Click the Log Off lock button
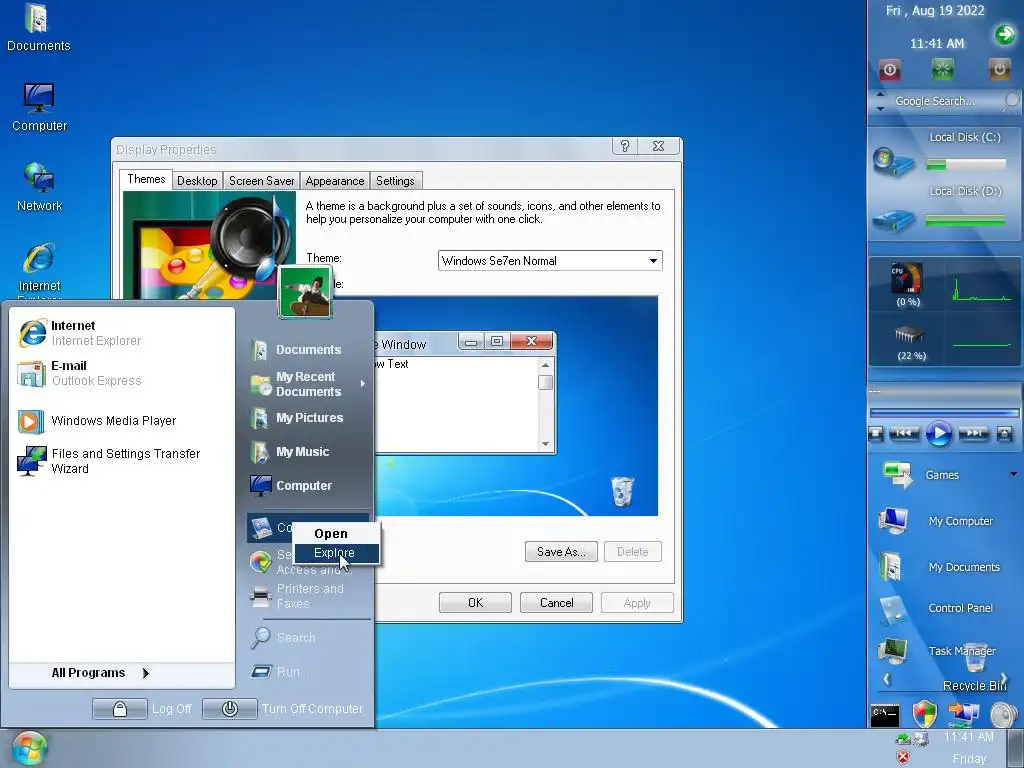 120,709
